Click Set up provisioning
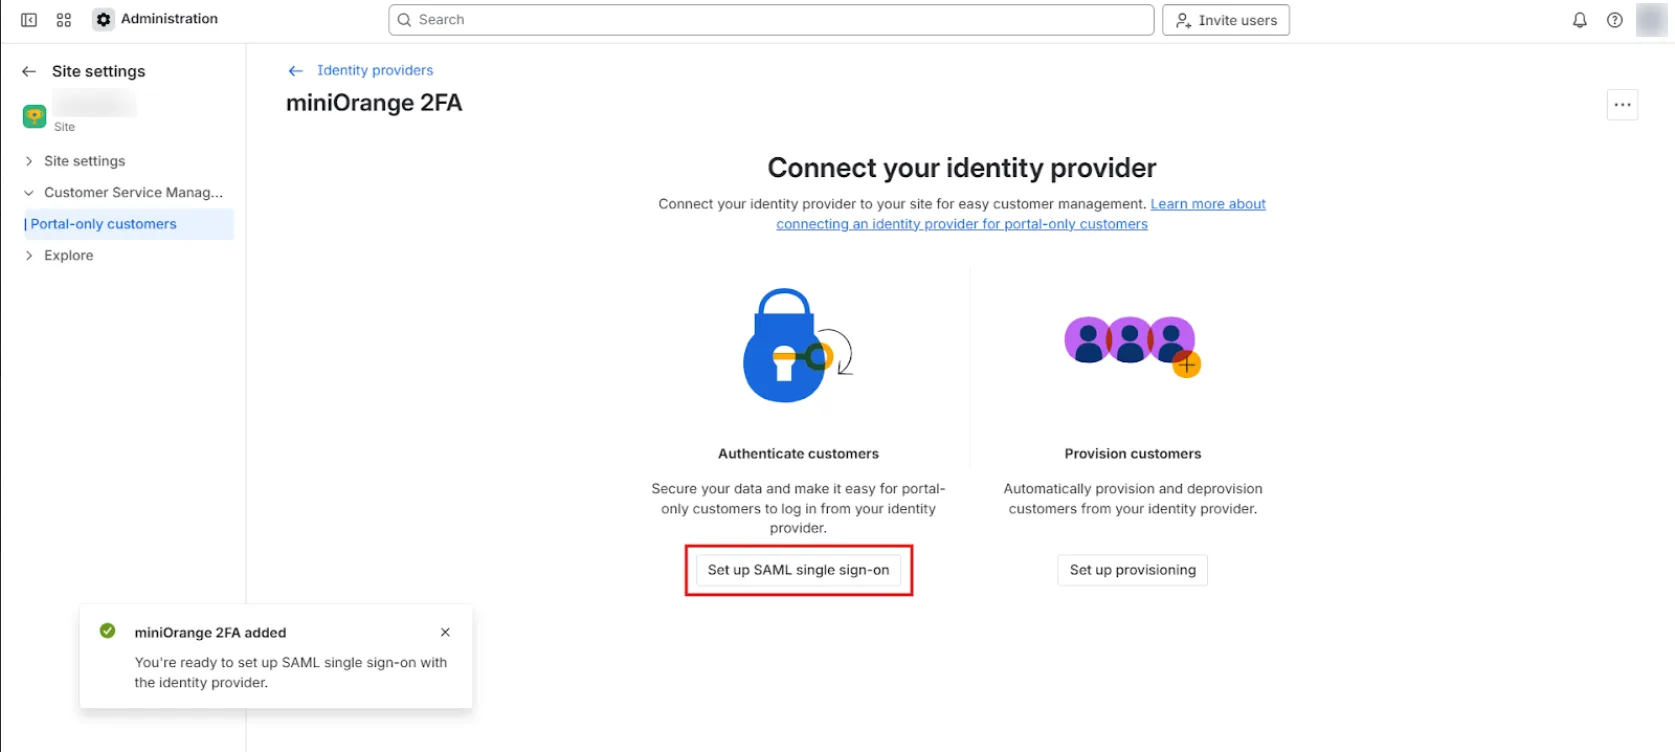 coord(1132,569)
